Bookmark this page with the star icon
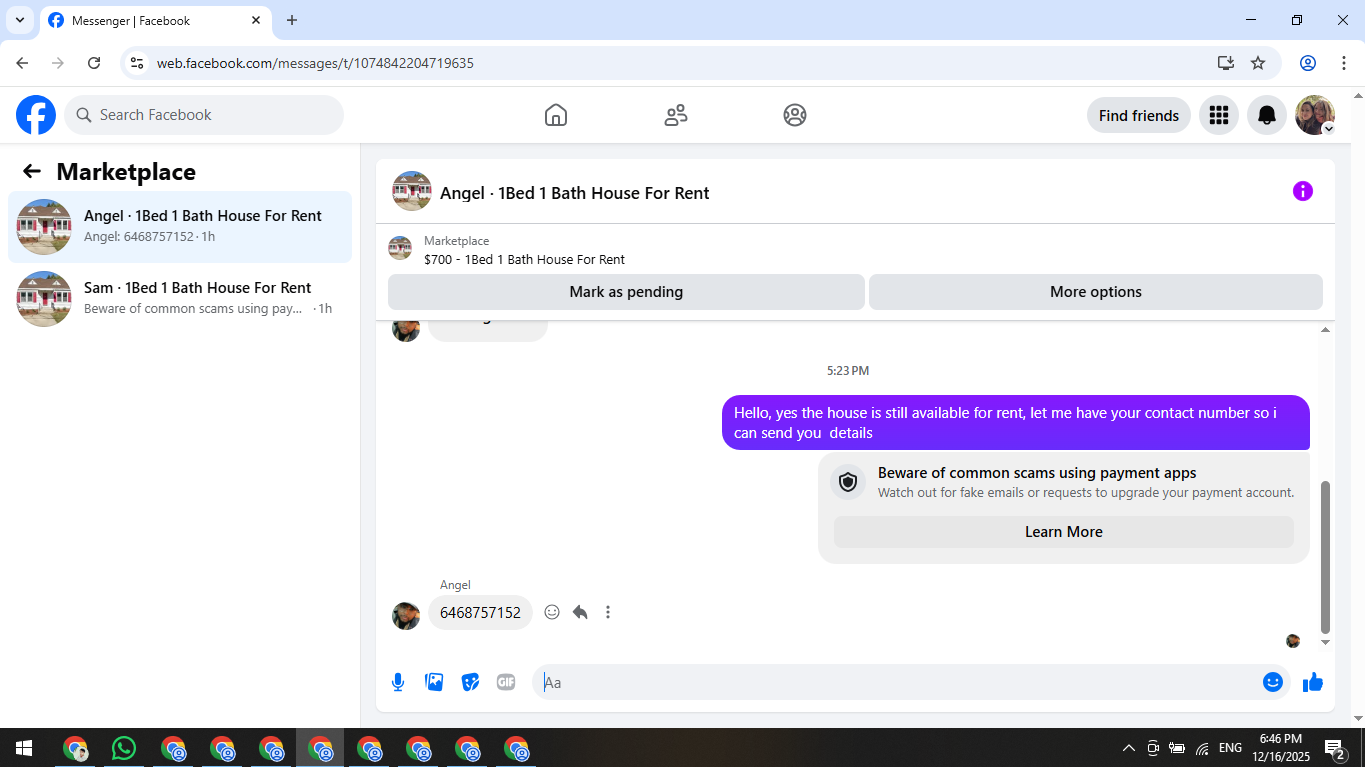Viewport: 1365px width, 767px height. coord(1258,63)
